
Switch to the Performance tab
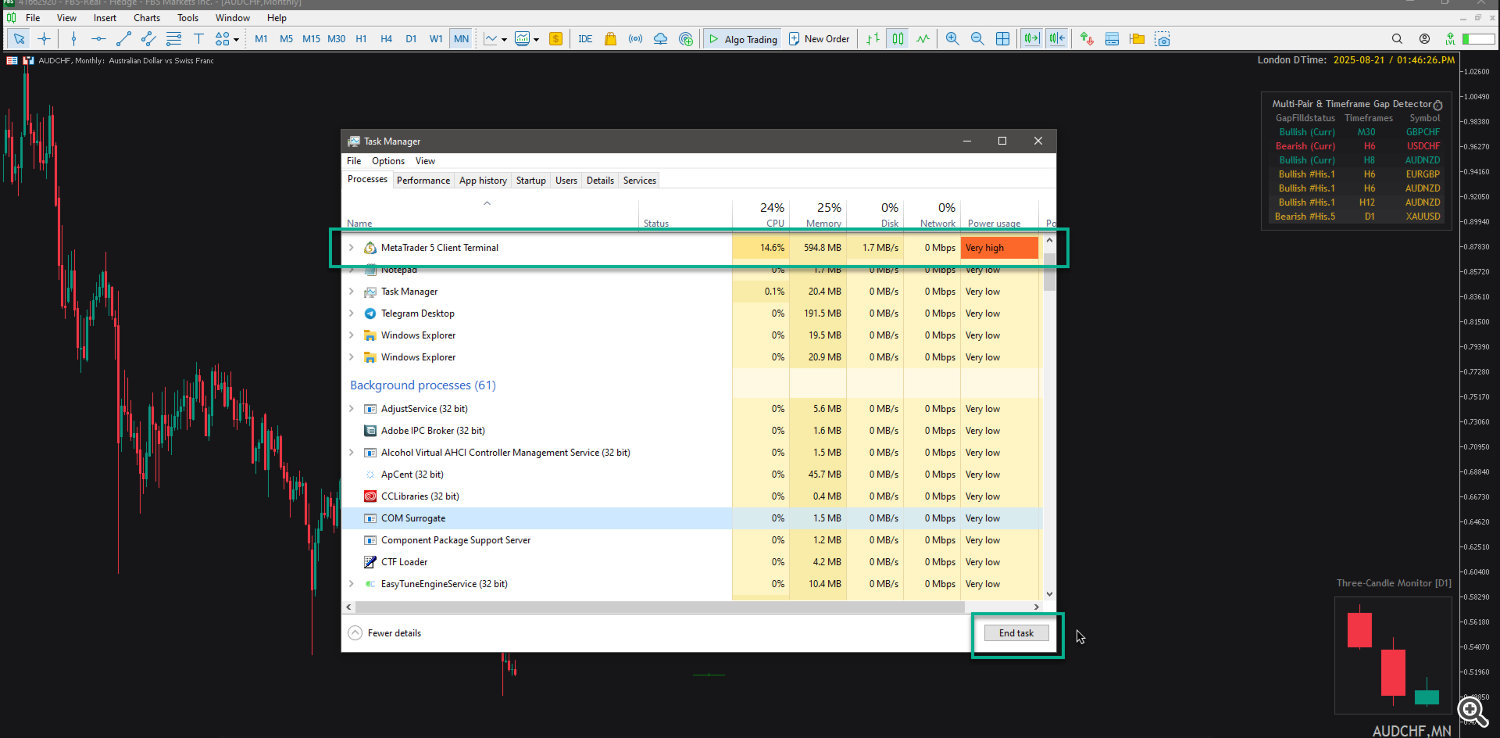[x=423, y=180]
